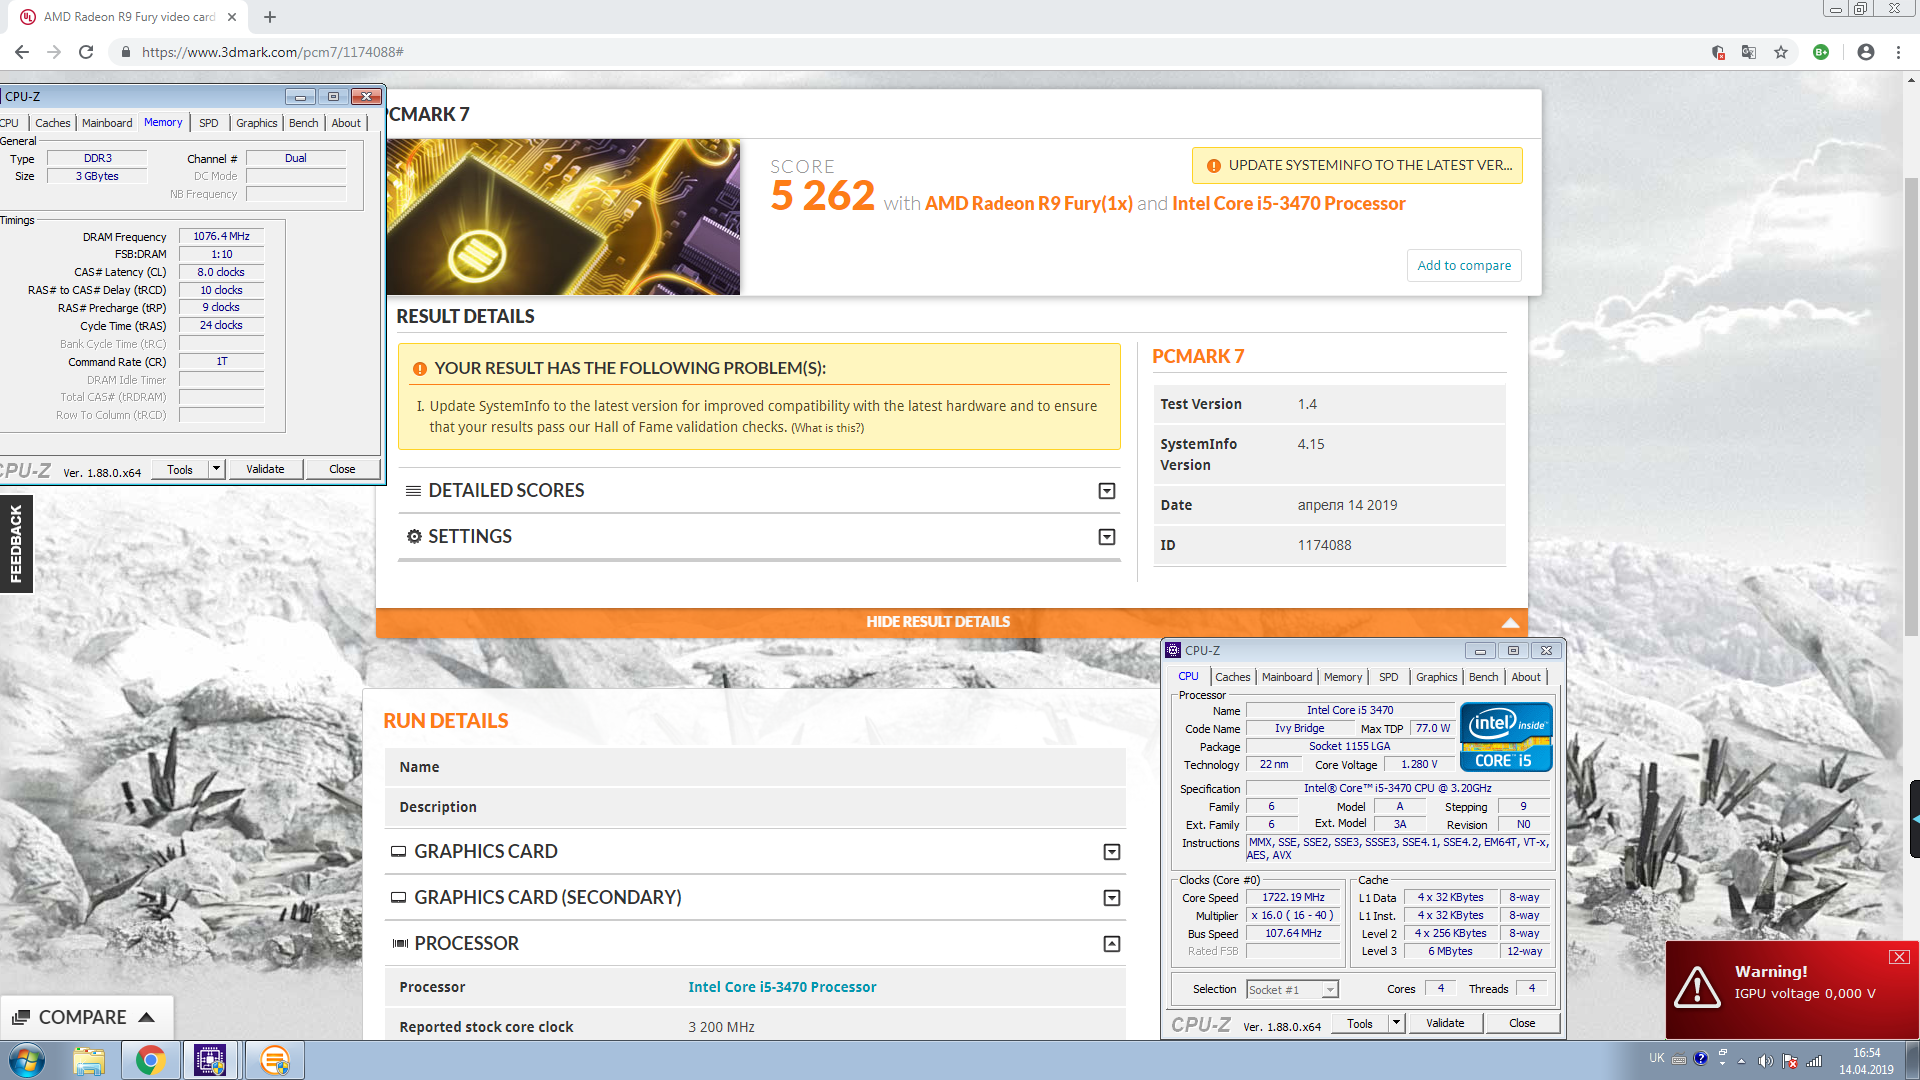Click the orange app icon on taskbar
This screenshot has height=1080, width=1920.
point(274,1060)
